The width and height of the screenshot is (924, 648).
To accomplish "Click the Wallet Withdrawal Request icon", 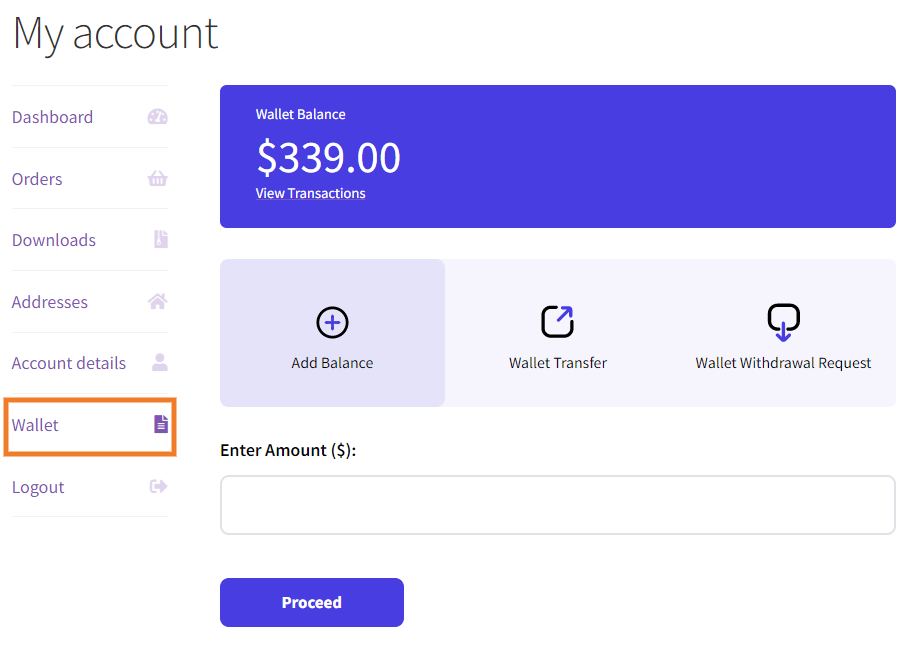I will 783,322.
